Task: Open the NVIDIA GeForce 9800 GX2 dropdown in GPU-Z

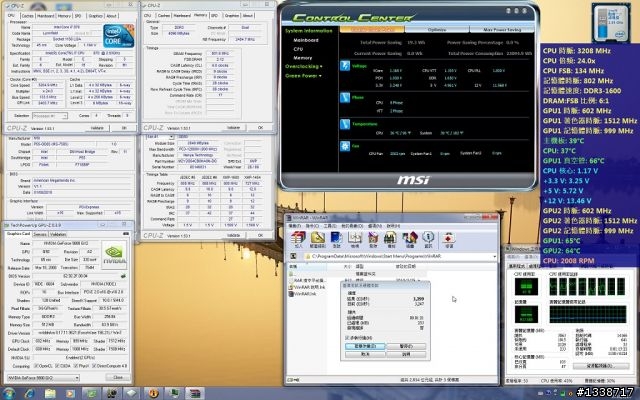Action: coord(43,378)
